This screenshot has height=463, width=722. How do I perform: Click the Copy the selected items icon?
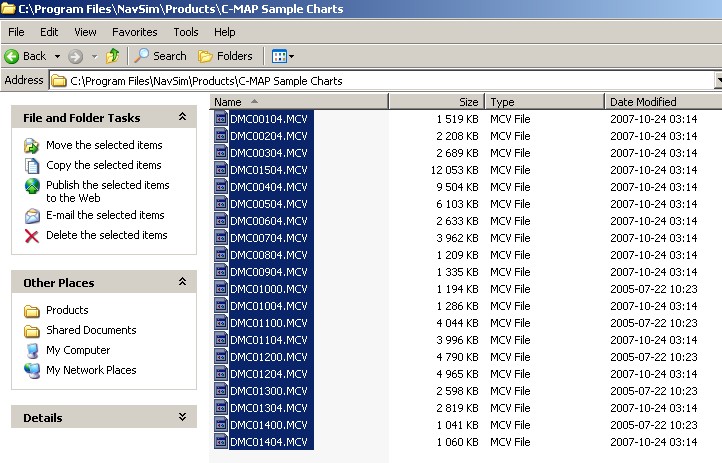coord(31,166)
